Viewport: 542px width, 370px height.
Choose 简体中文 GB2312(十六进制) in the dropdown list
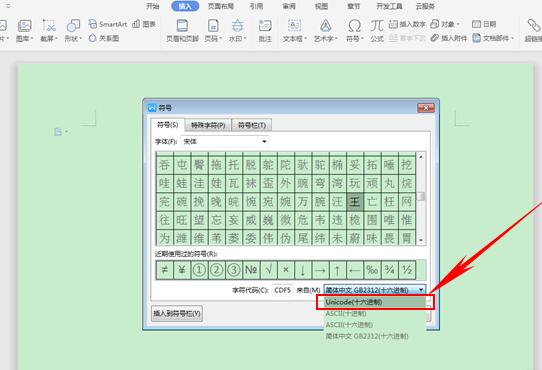(375, 336)
